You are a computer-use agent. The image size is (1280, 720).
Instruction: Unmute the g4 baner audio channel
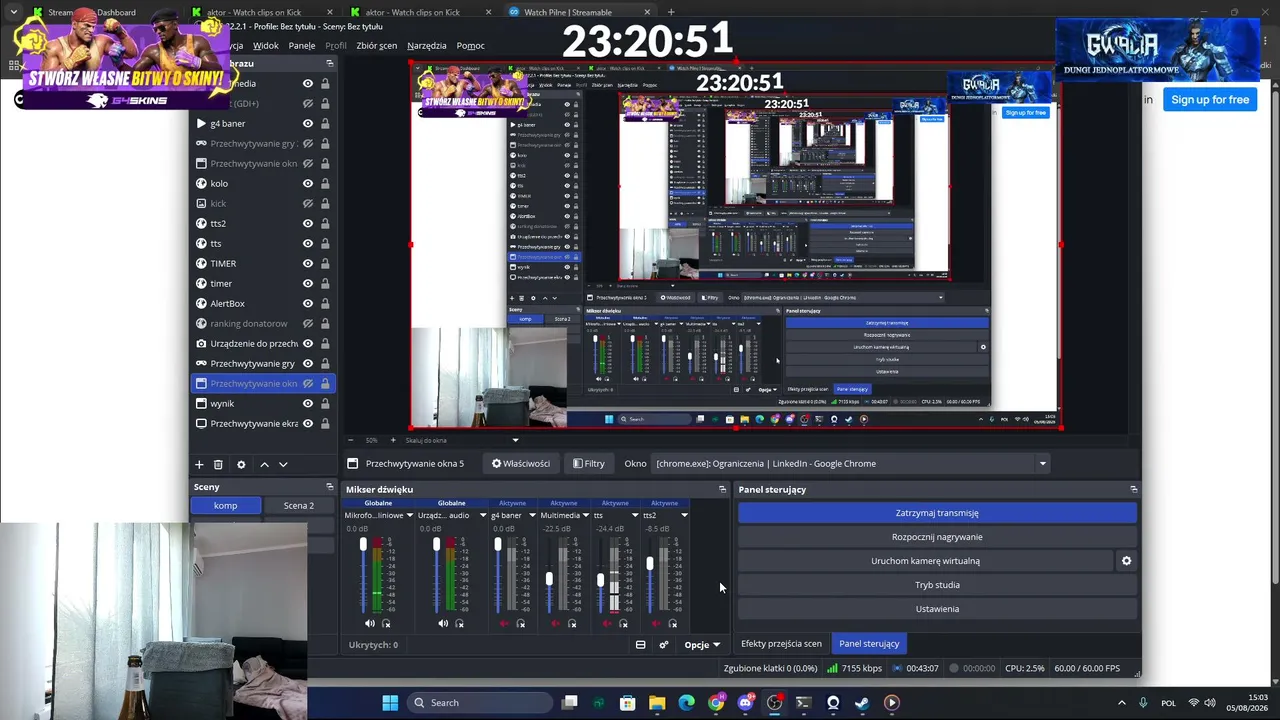(504, 624)
